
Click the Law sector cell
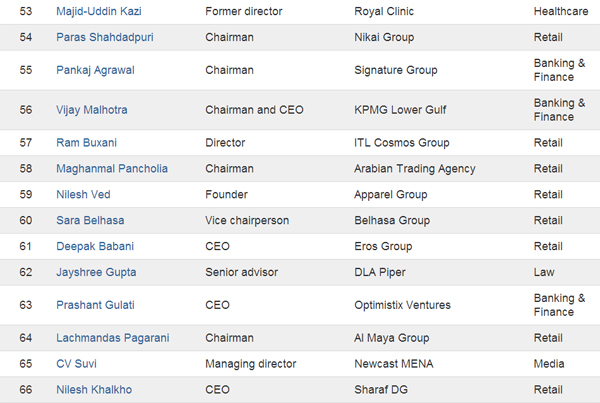[544, 272]
